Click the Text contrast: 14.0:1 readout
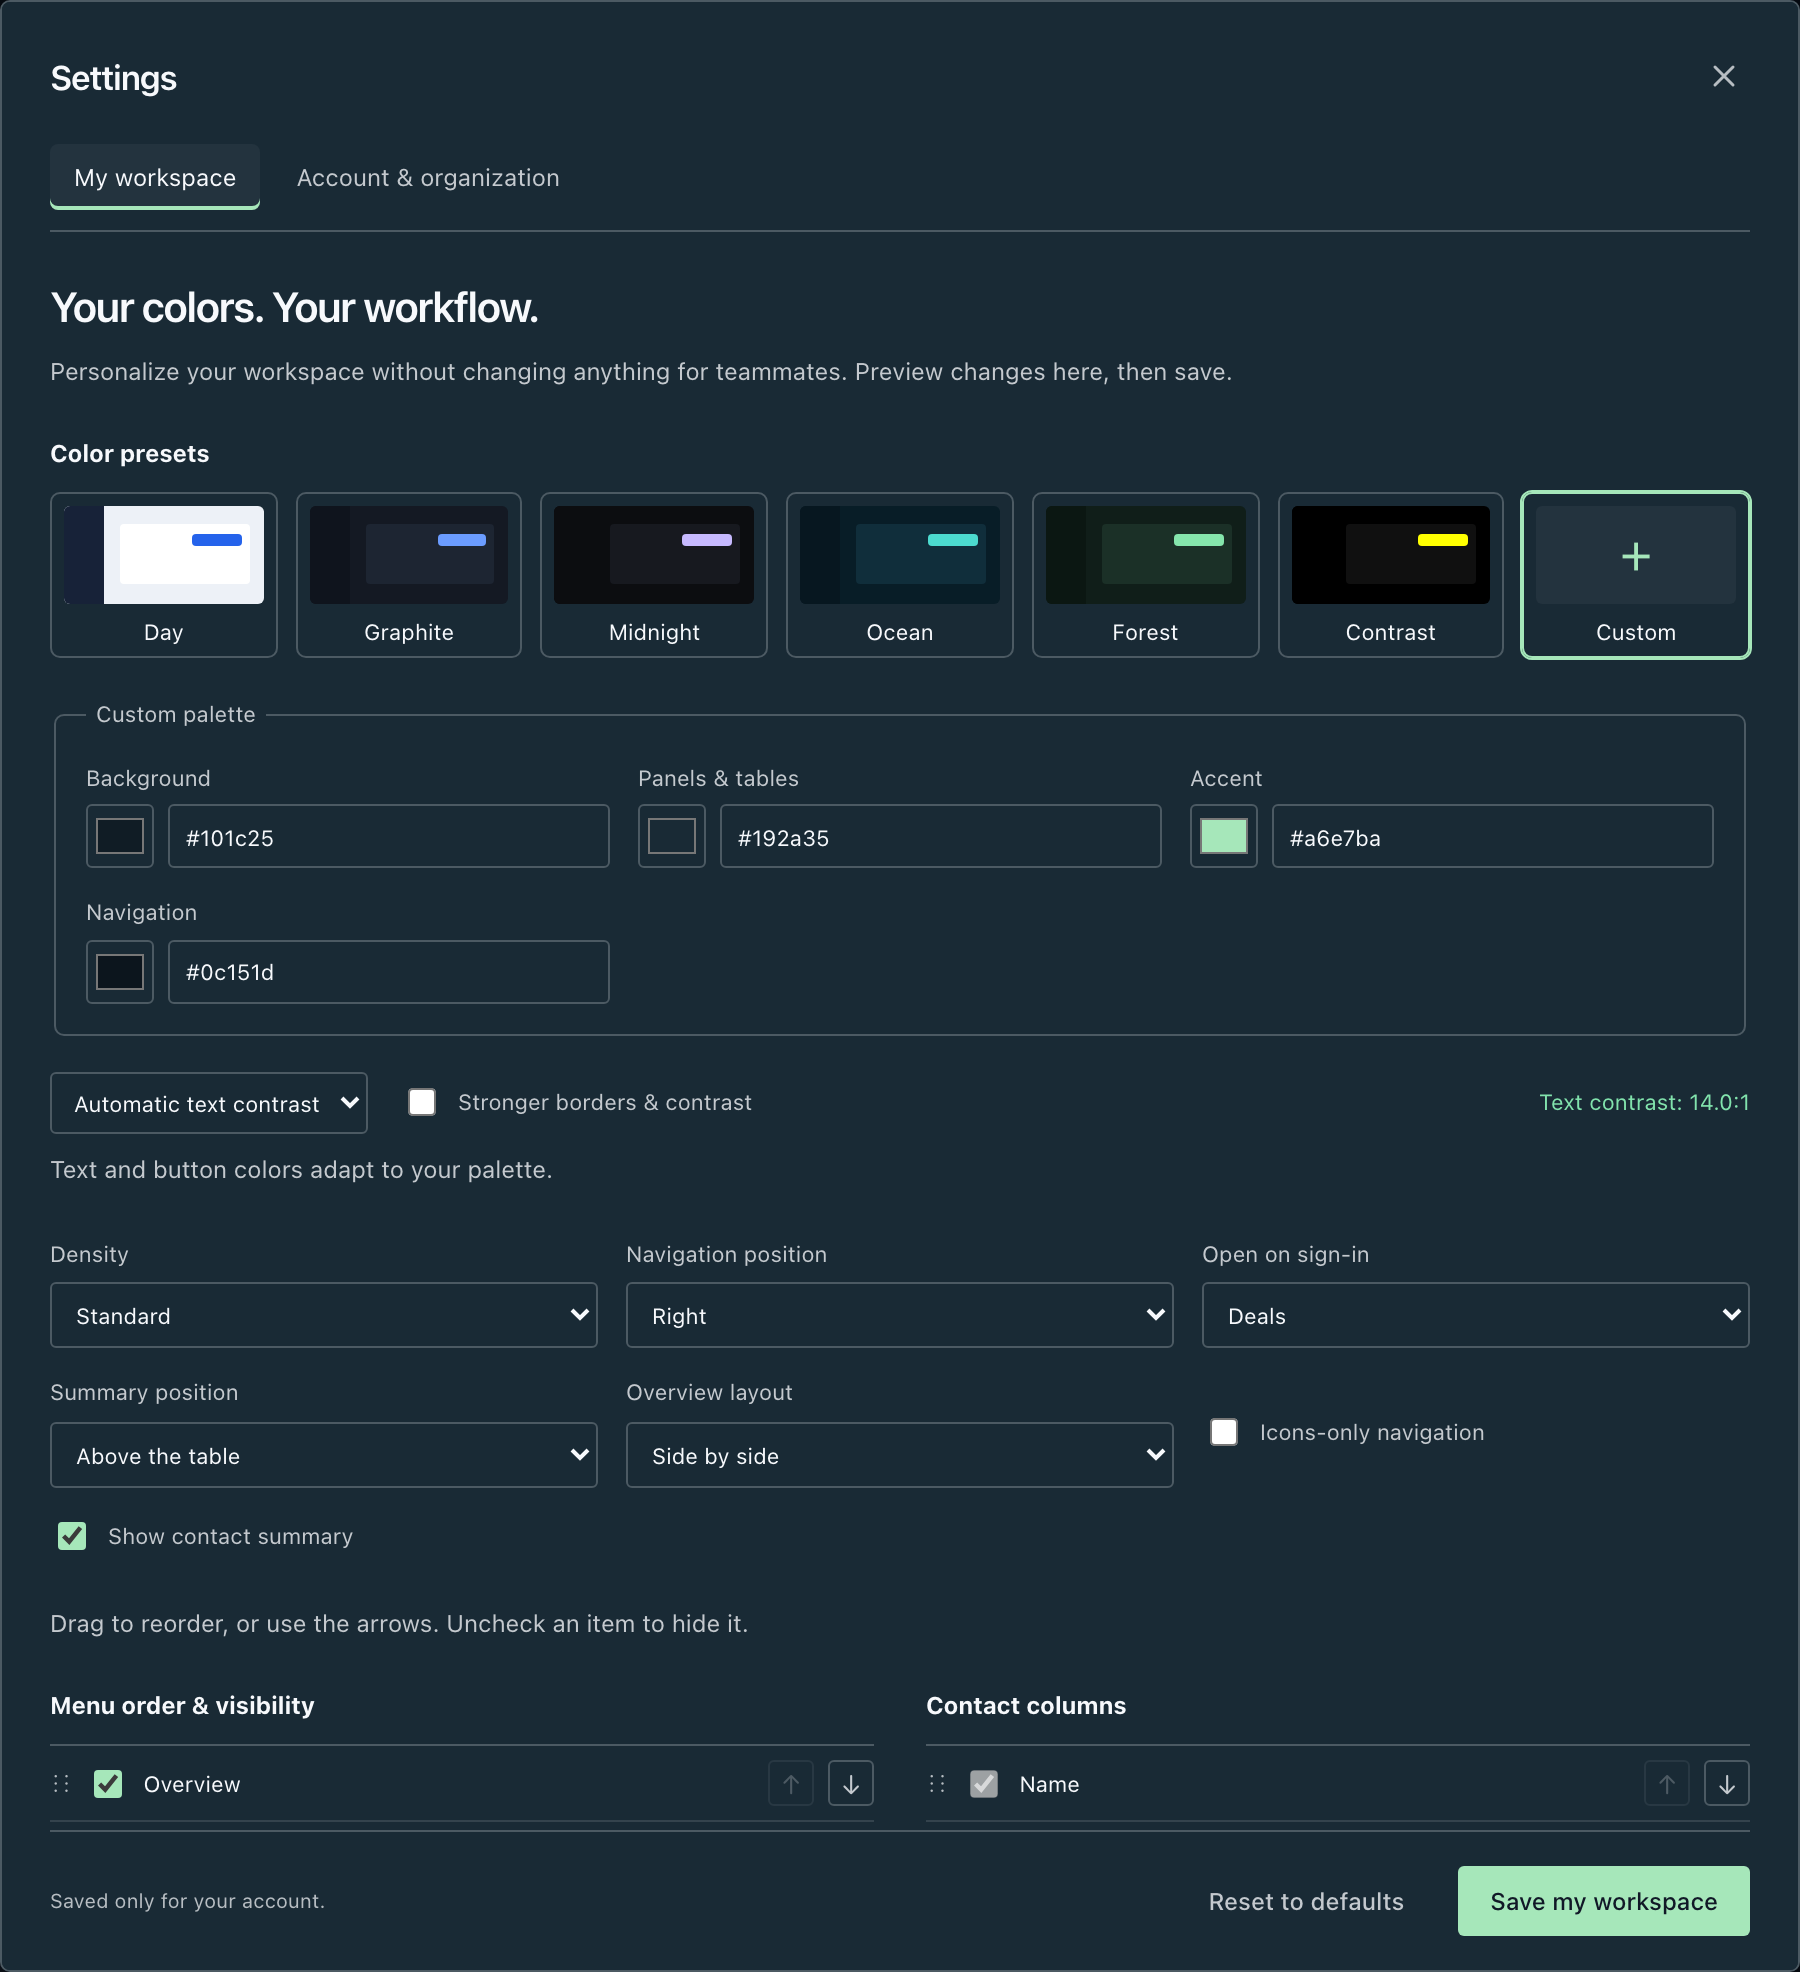This screenshot has height=1972, width=1800. pyautogui.click(x=1644, y=1102)
